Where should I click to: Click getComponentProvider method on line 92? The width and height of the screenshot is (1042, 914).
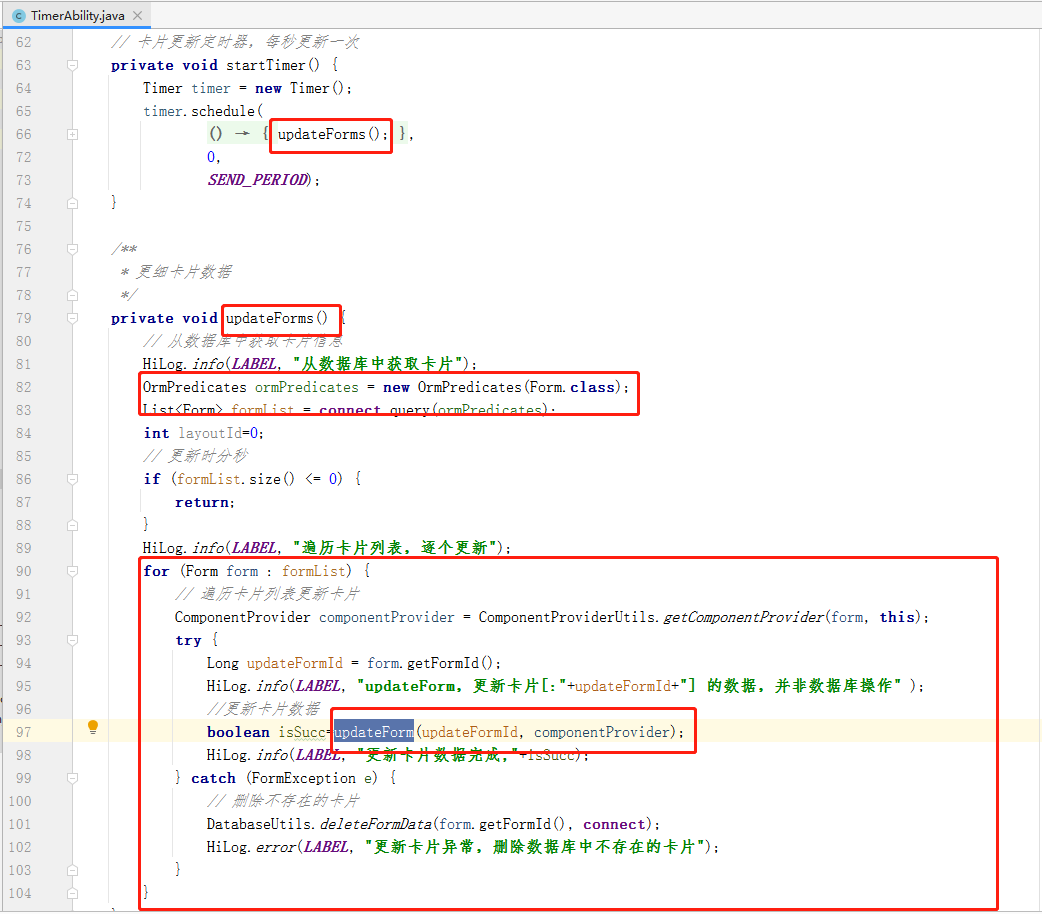tap(744, 617)
